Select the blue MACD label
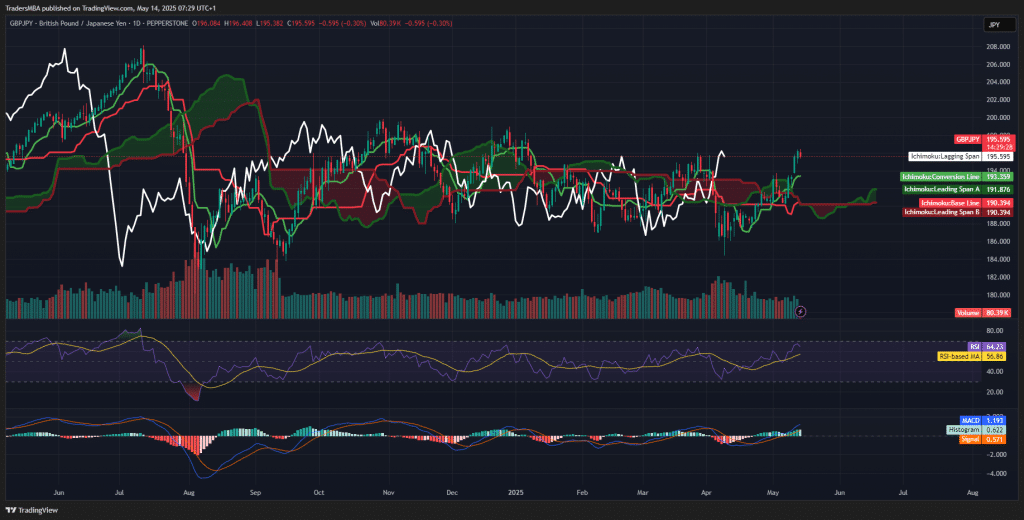Viewport: 1024px width, 520px height. pyautogui.click(x=969, y=420)
